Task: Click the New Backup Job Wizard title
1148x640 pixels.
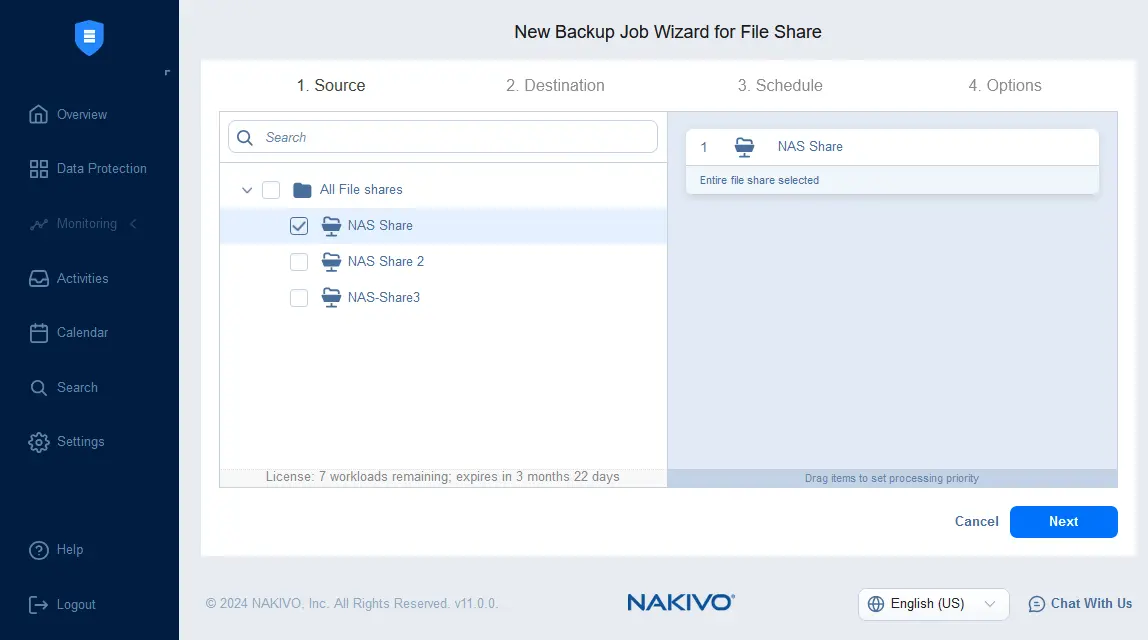Action: coord(668,32)
